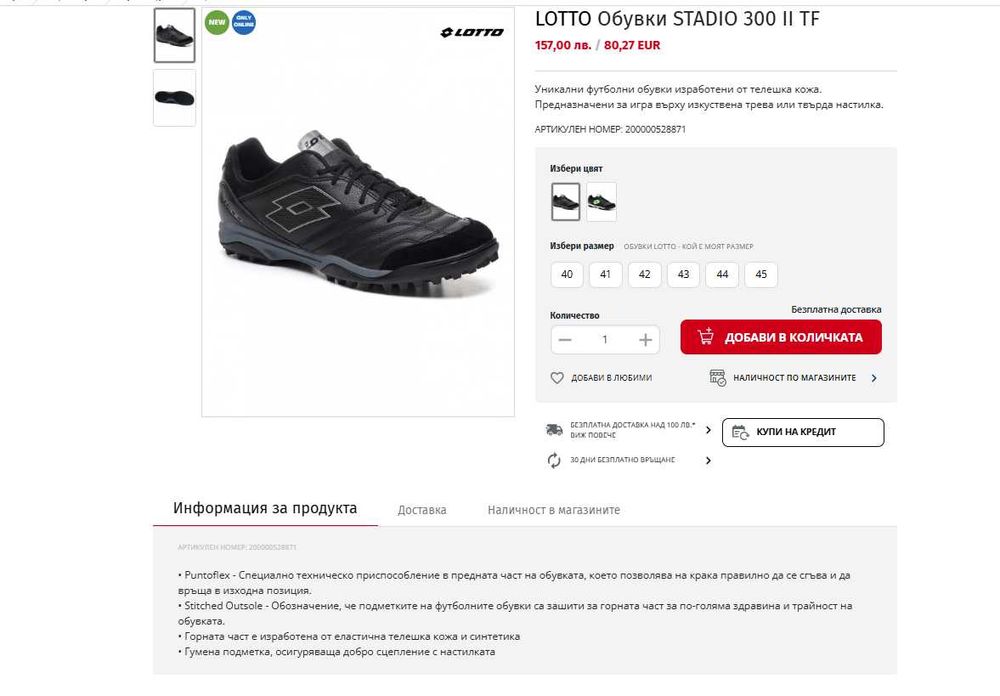
Task: Open availability by stores chevron
Action: click(x=874, y=378)
